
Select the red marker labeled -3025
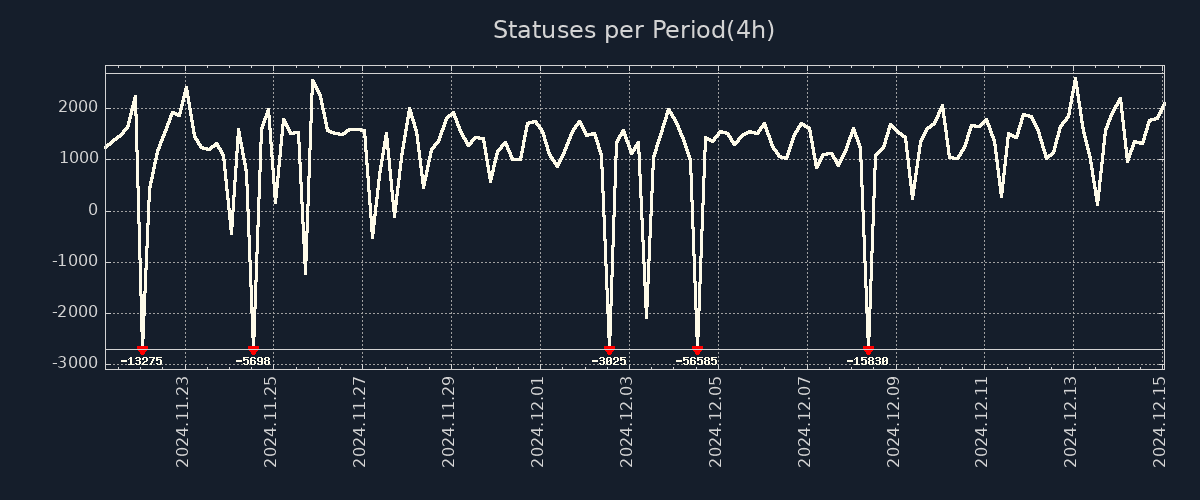click(610, 350)
